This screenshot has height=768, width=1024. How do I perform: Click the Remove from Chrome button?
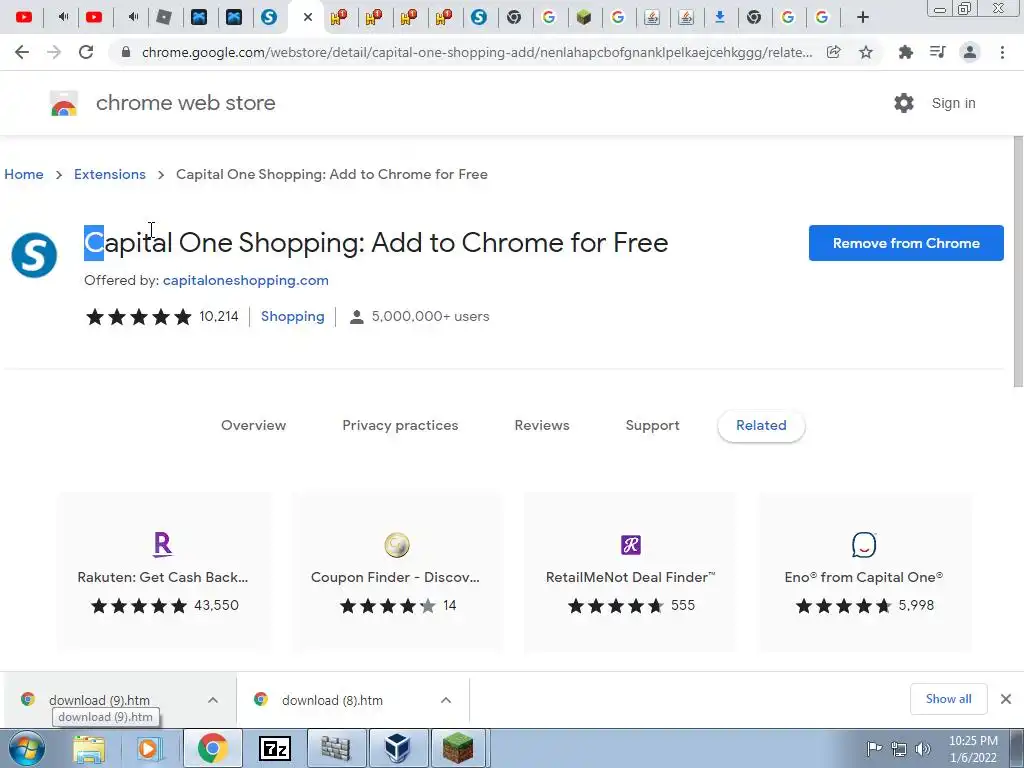(x=906, y=243)
